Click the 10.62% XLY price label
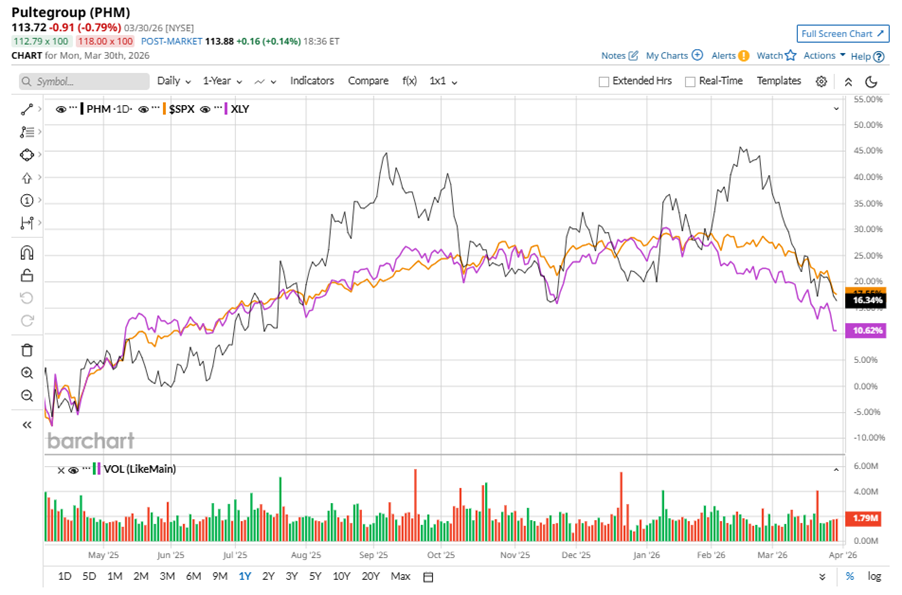Image resolution: width=902 pixels, height=595 pixels. pos(866,330)
